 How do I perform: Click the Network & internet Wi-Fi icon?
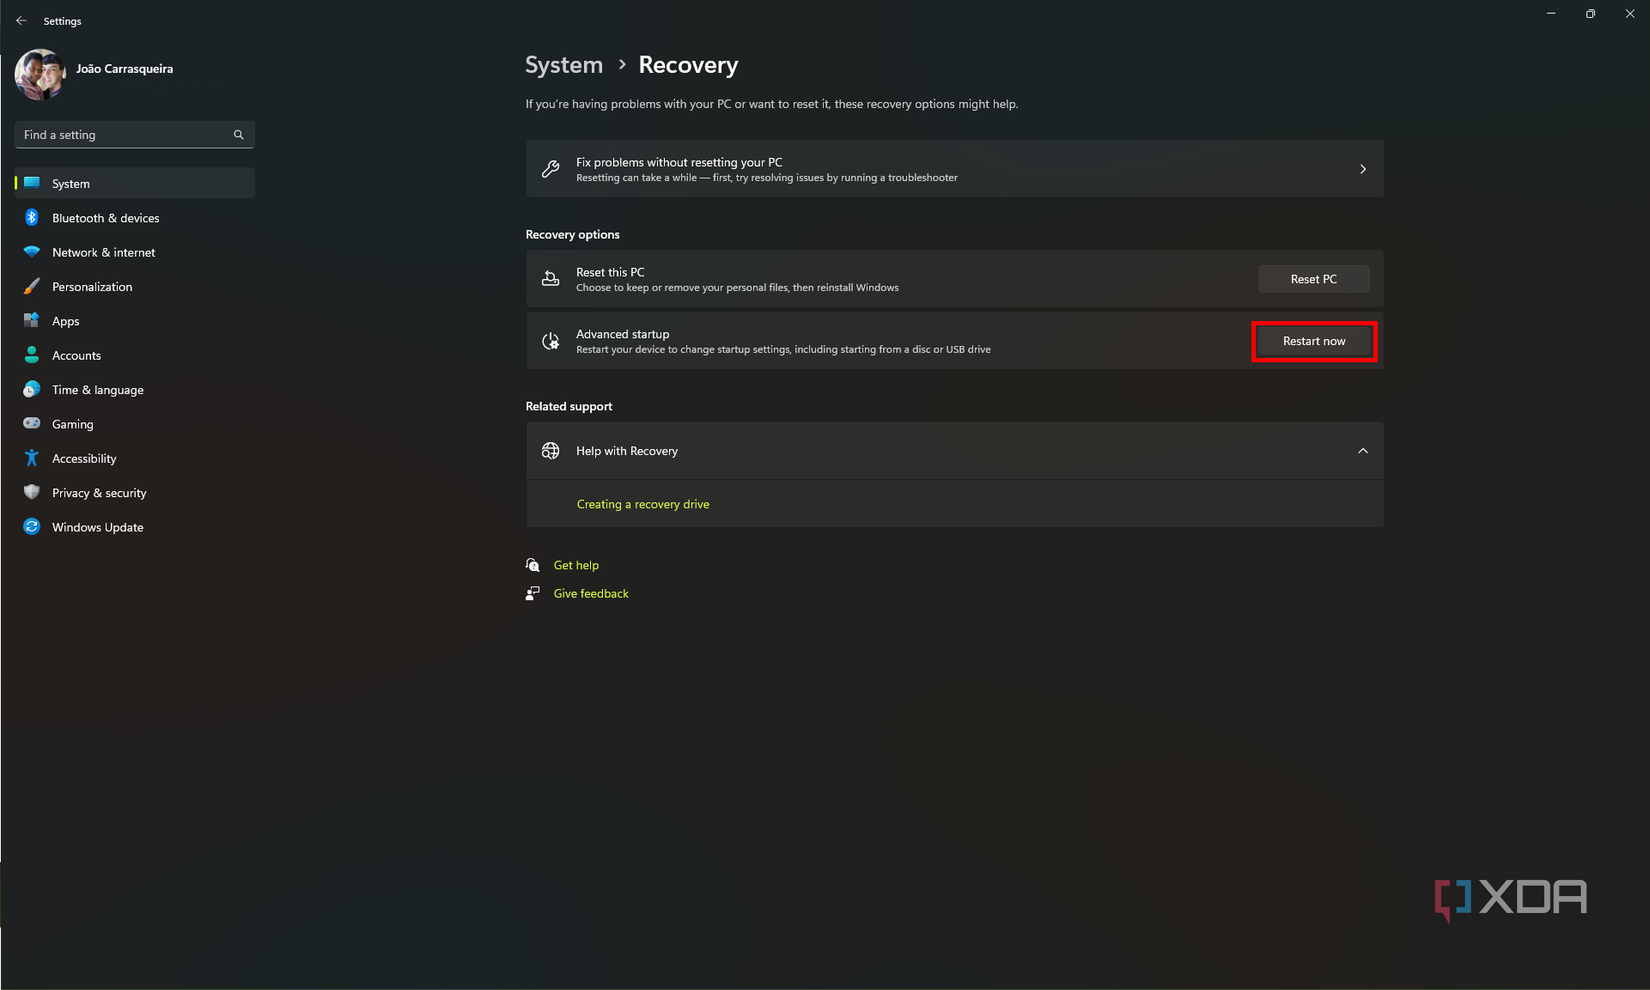point(32,252)
